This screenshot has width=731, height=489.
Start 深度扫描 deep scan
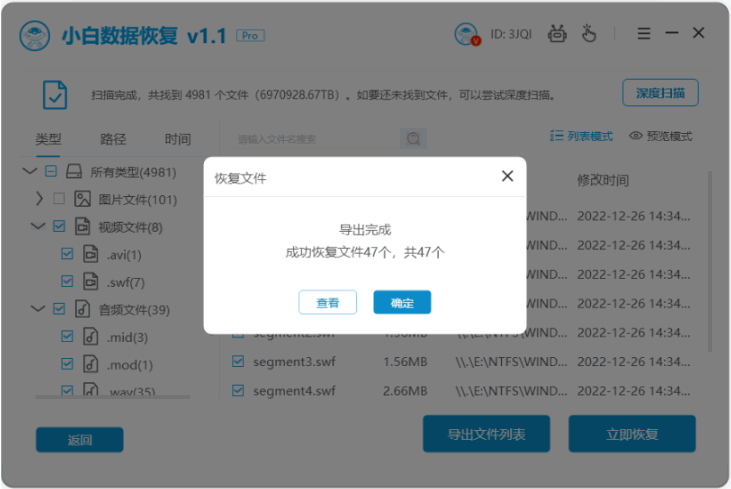pos(660,93)
